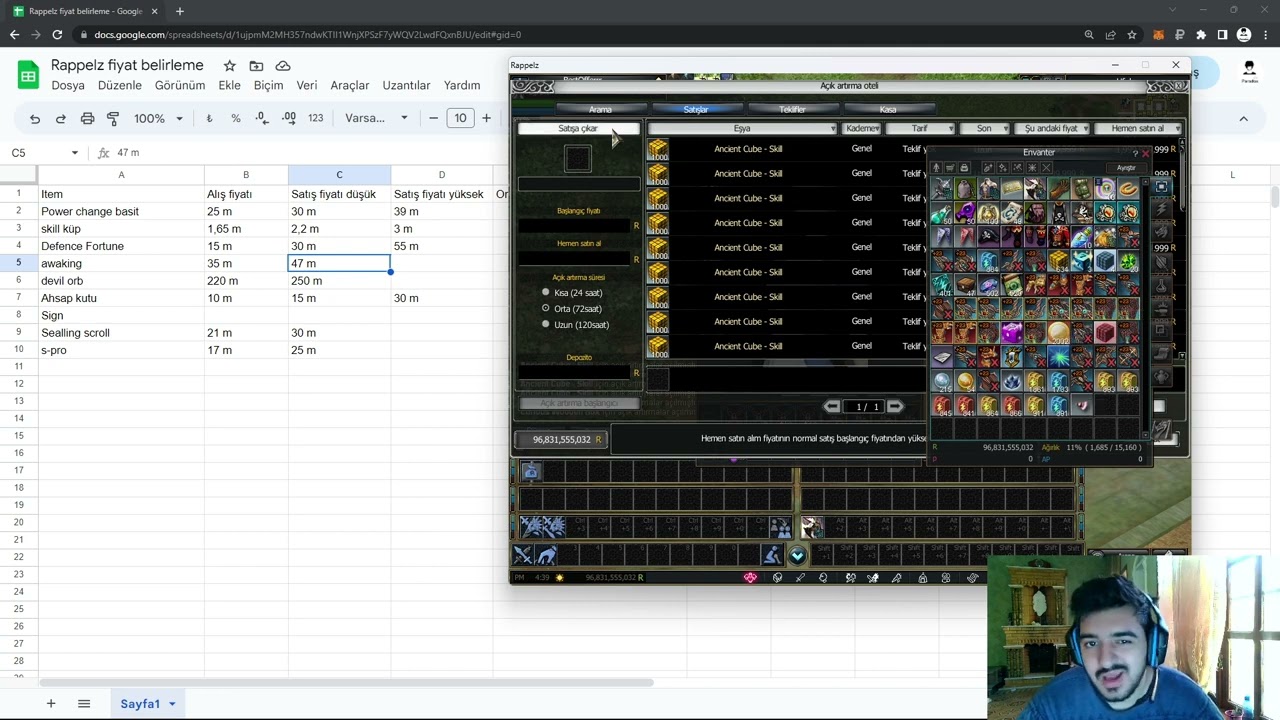The height and width of the screenshot is (720, 1280).
Task: Activate the paint format tool in Sheets
Action: click(x=113, y=118)
